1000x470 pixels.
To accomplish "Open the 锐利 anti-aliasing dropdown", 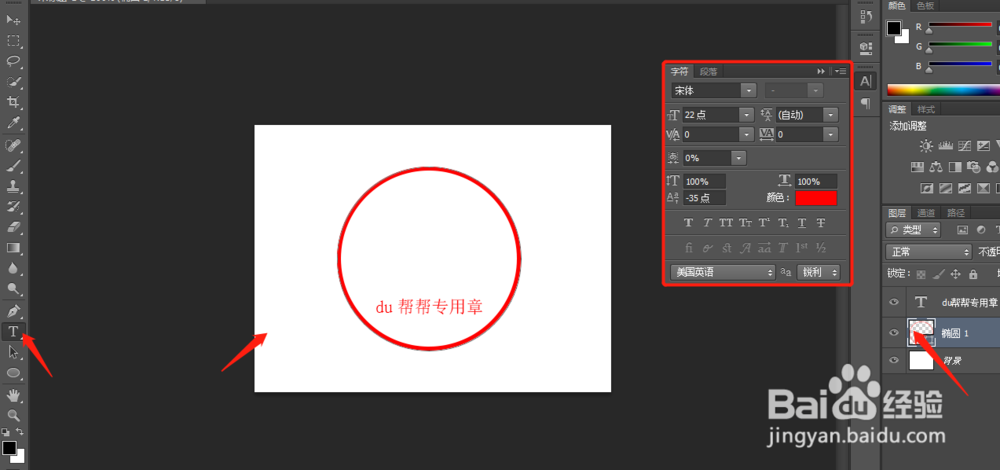I will [x=818, y=272].
